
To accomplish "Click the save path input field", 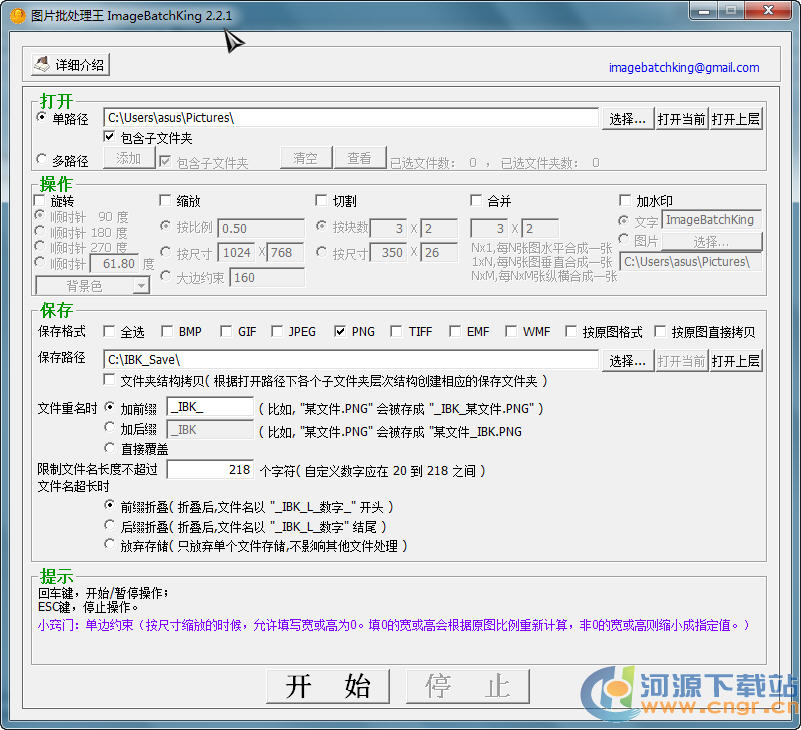I will [350, 360].
